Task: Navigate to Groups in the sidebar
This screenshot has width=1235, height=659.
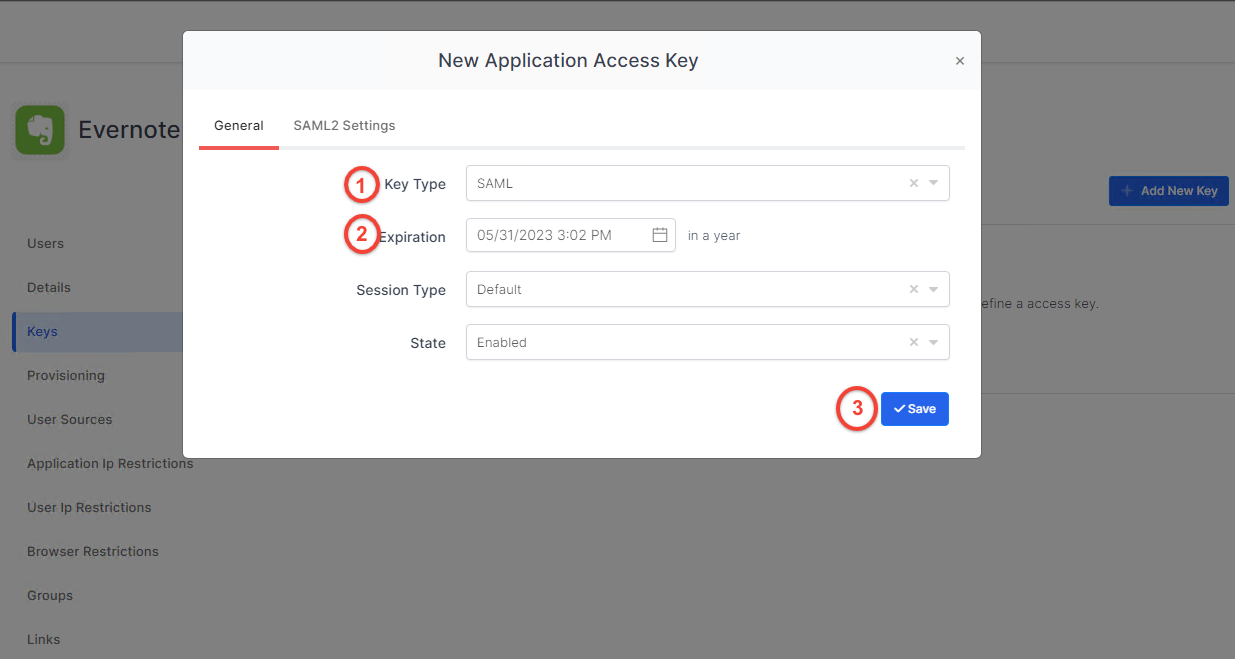Action: [50, 595]
